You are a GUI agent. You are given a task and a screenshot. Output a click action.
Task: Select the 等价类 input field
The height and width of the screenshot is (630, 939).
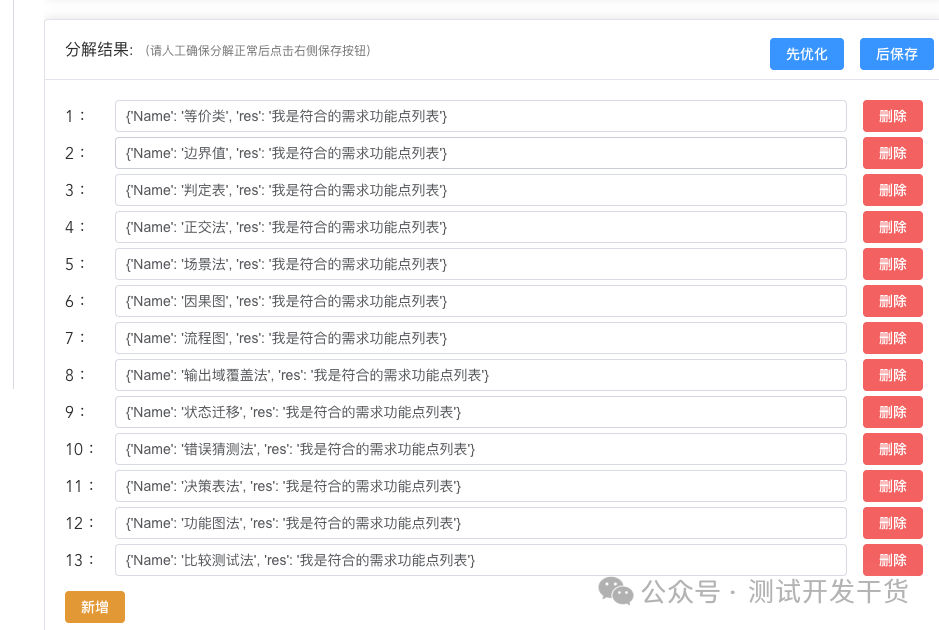pos(478,116)
